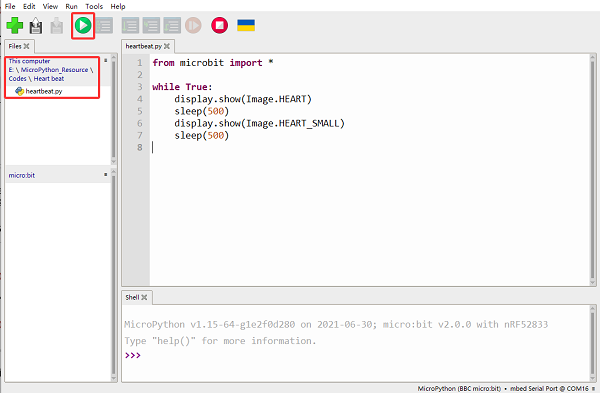The width and height of the screenshot is (600, 393).
Task: Place cursor on empty line 8
Action: 369,147
